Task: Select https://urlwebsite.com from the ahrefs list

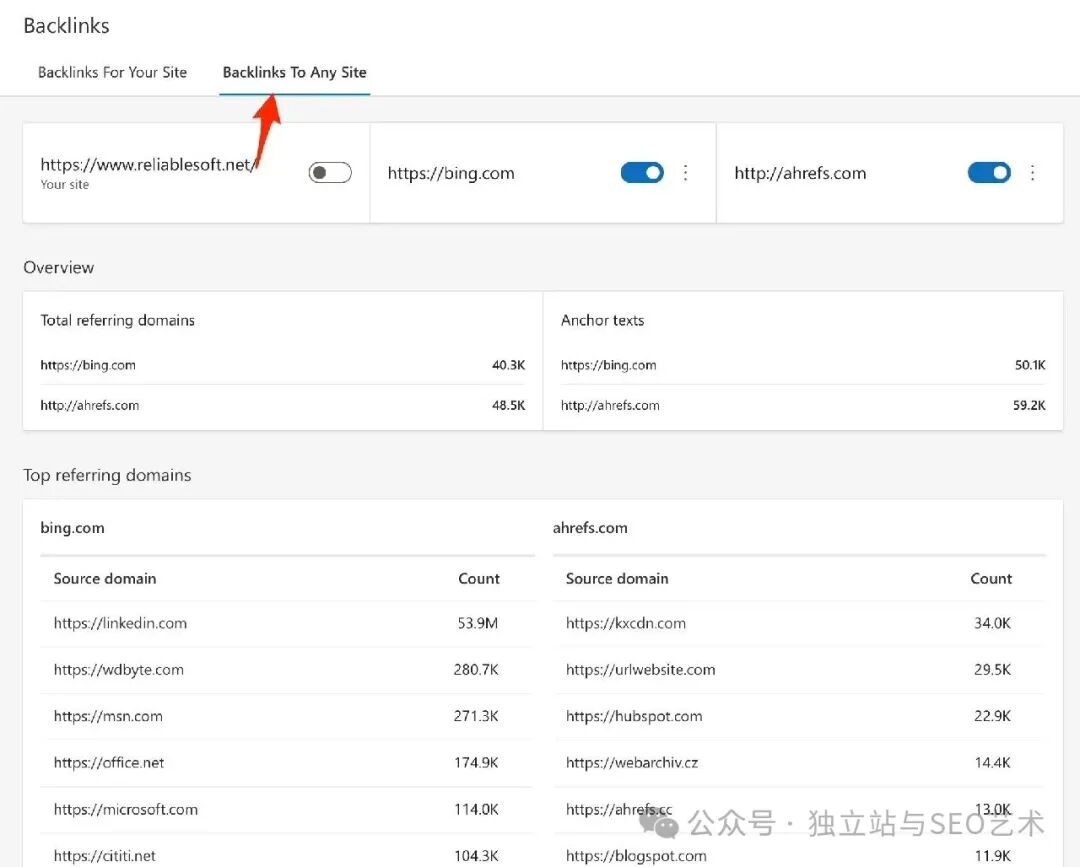Action: (640, 669)
